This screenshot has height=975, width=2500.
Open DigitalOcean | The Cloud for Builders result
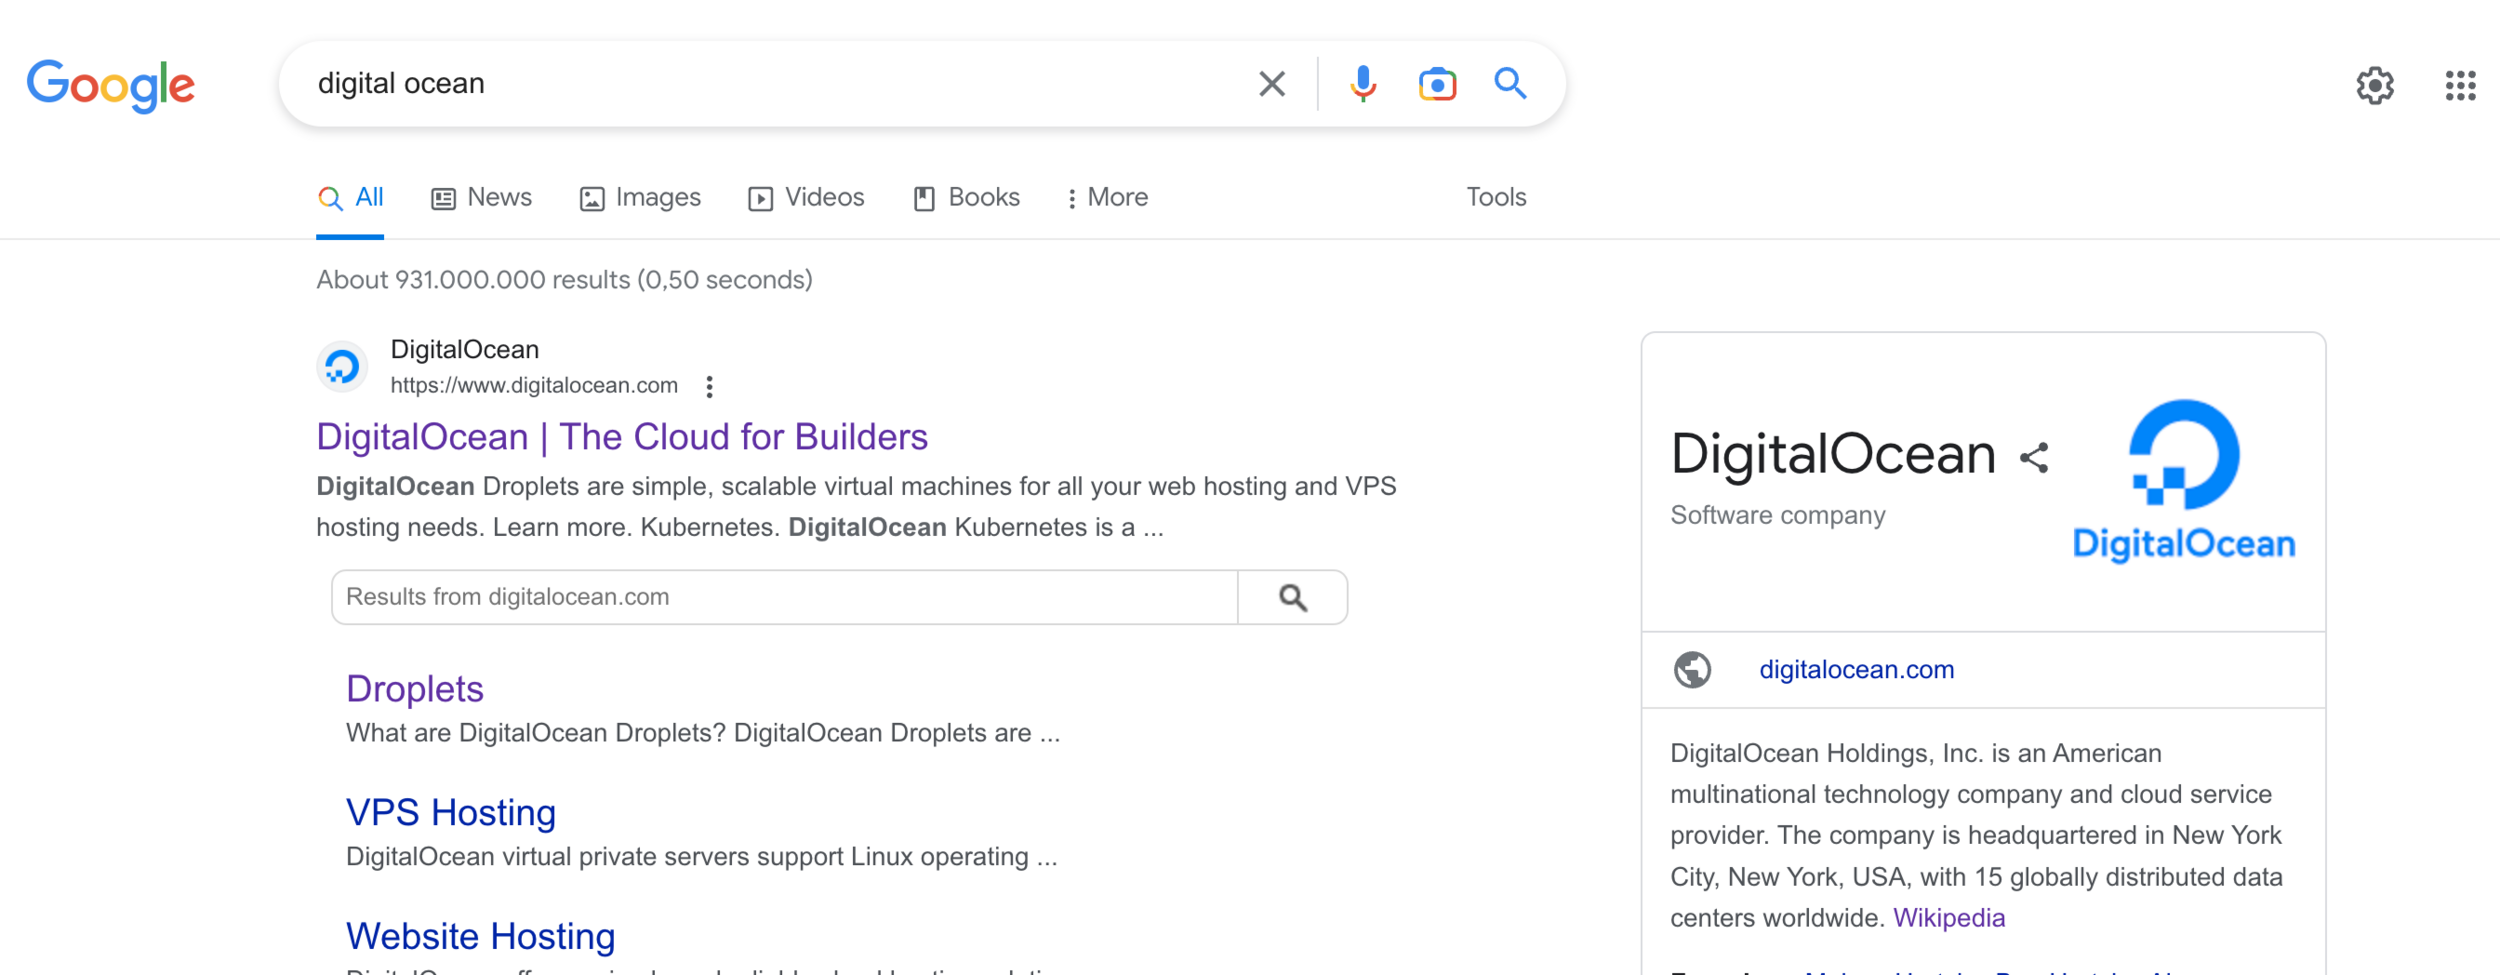(622, 437)
